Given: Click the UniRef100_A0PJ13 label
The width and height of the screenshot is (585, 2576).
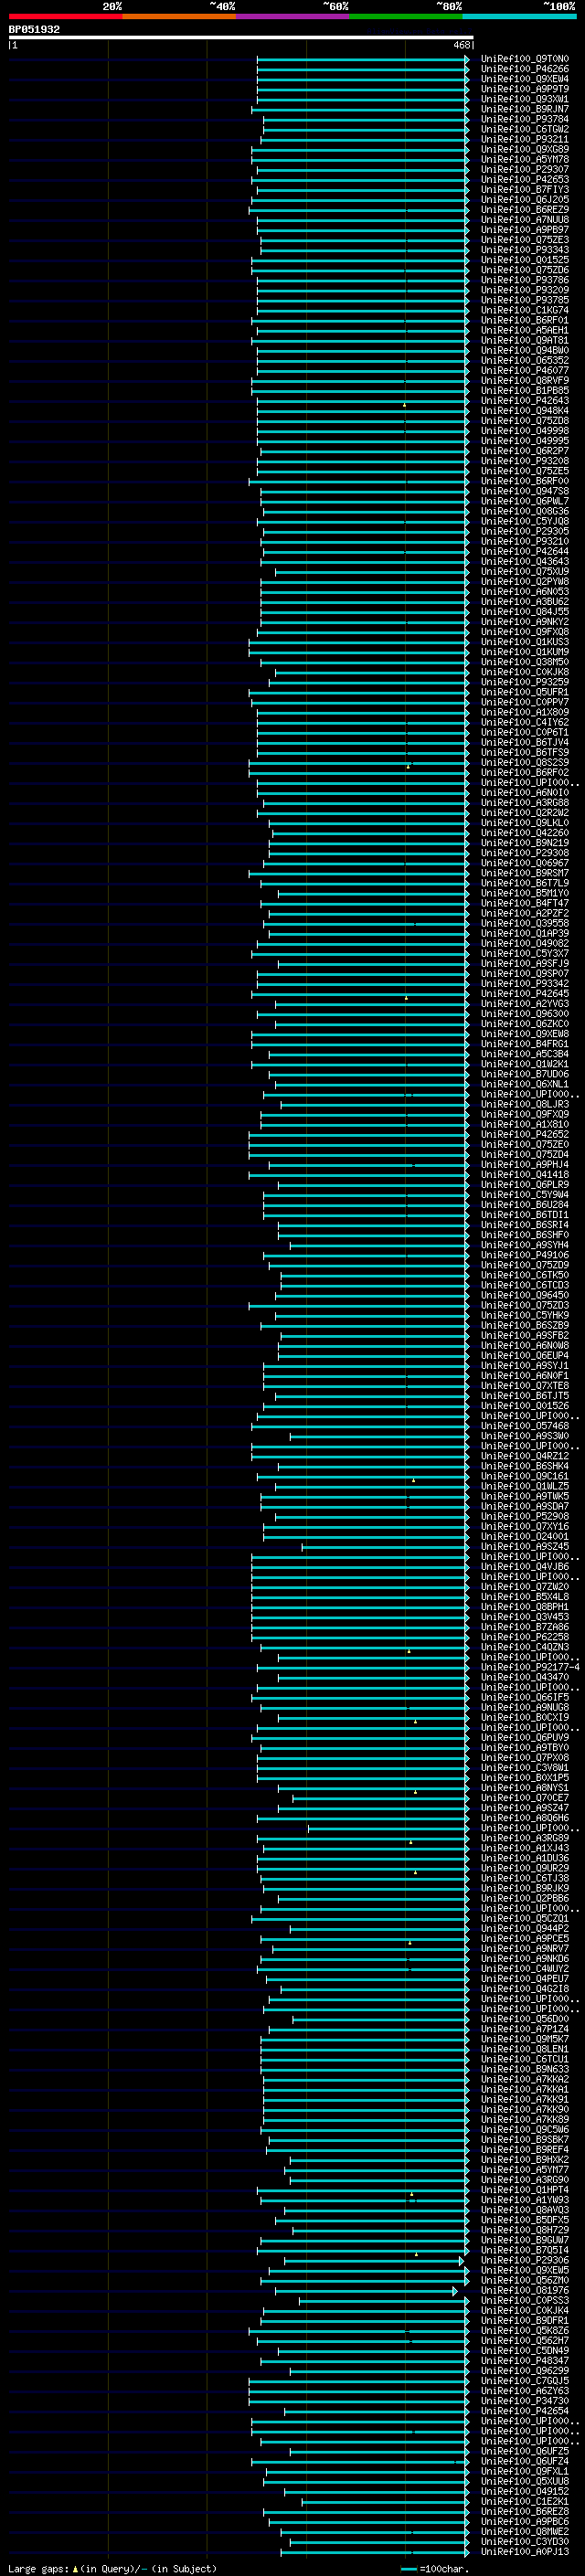Looking at the screenshot, I should pos(524,2551).
